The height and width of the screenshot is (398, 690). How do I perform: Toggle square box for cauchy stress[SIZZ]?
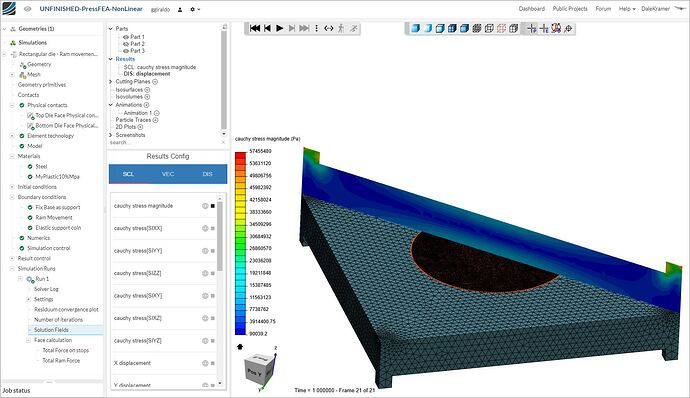pyautogui.click(x=213, y=273)
